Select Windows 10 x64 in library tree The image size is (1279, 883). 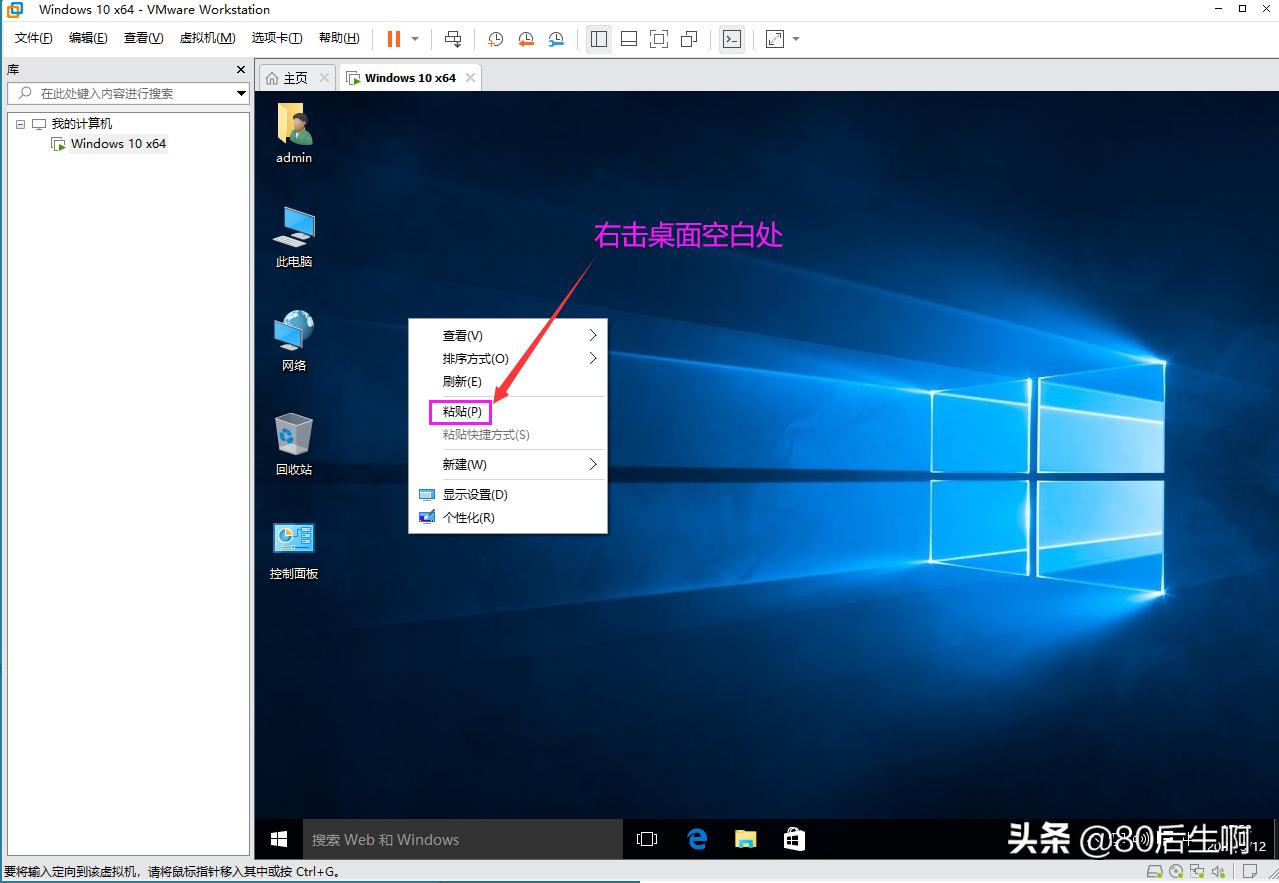118,144
